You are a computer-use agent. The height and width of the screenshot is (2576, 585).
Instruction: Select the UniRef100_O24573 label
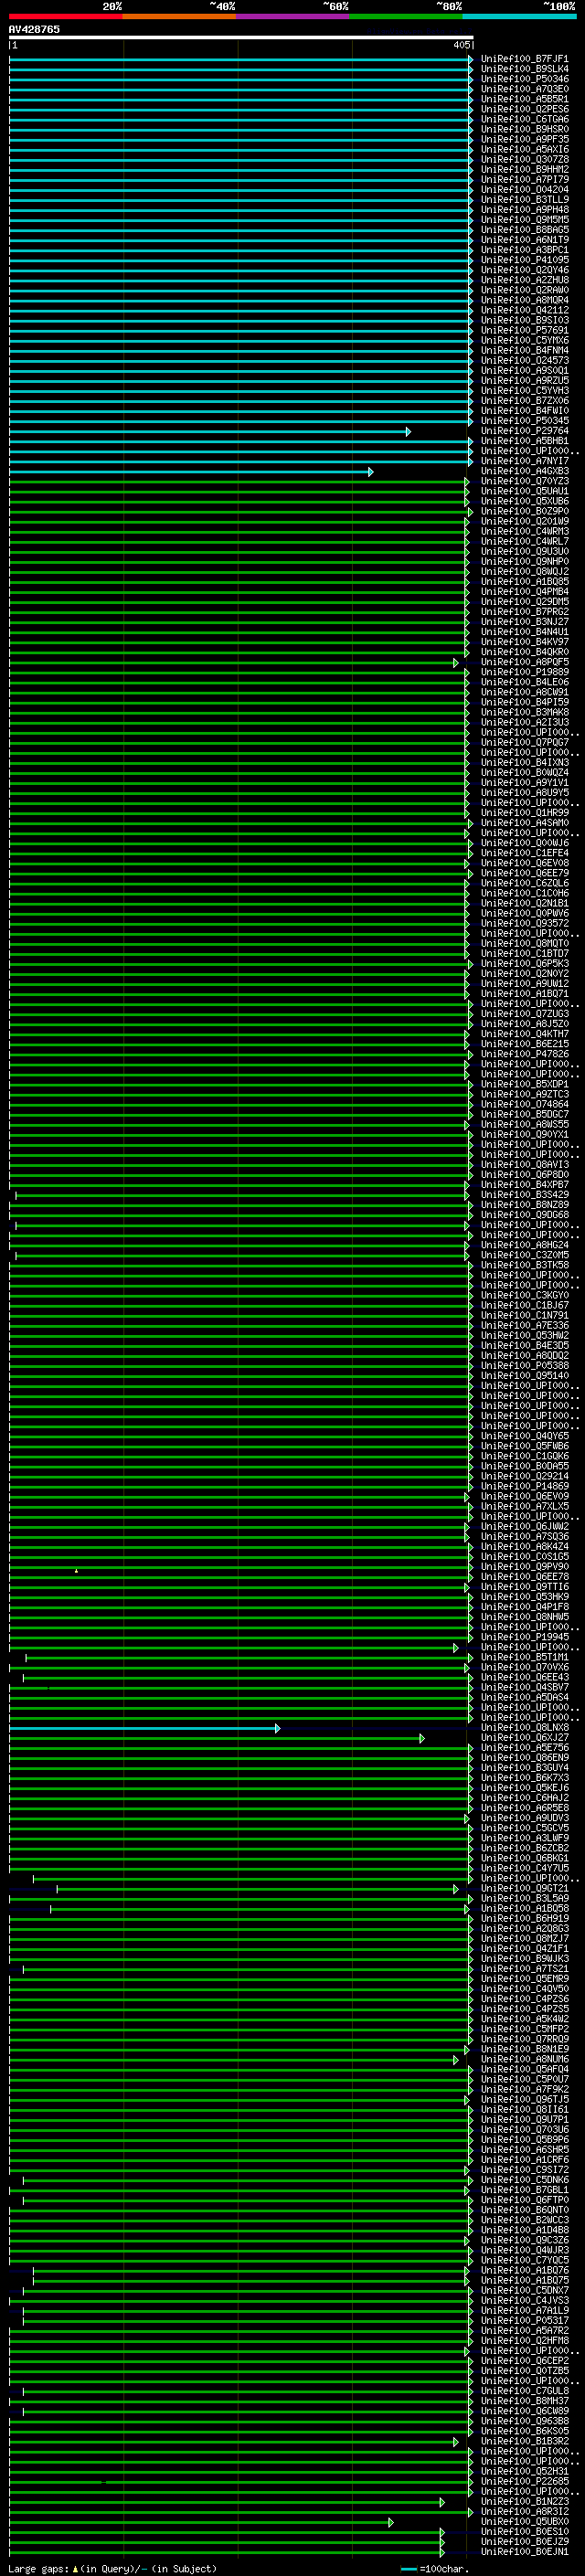525,360
